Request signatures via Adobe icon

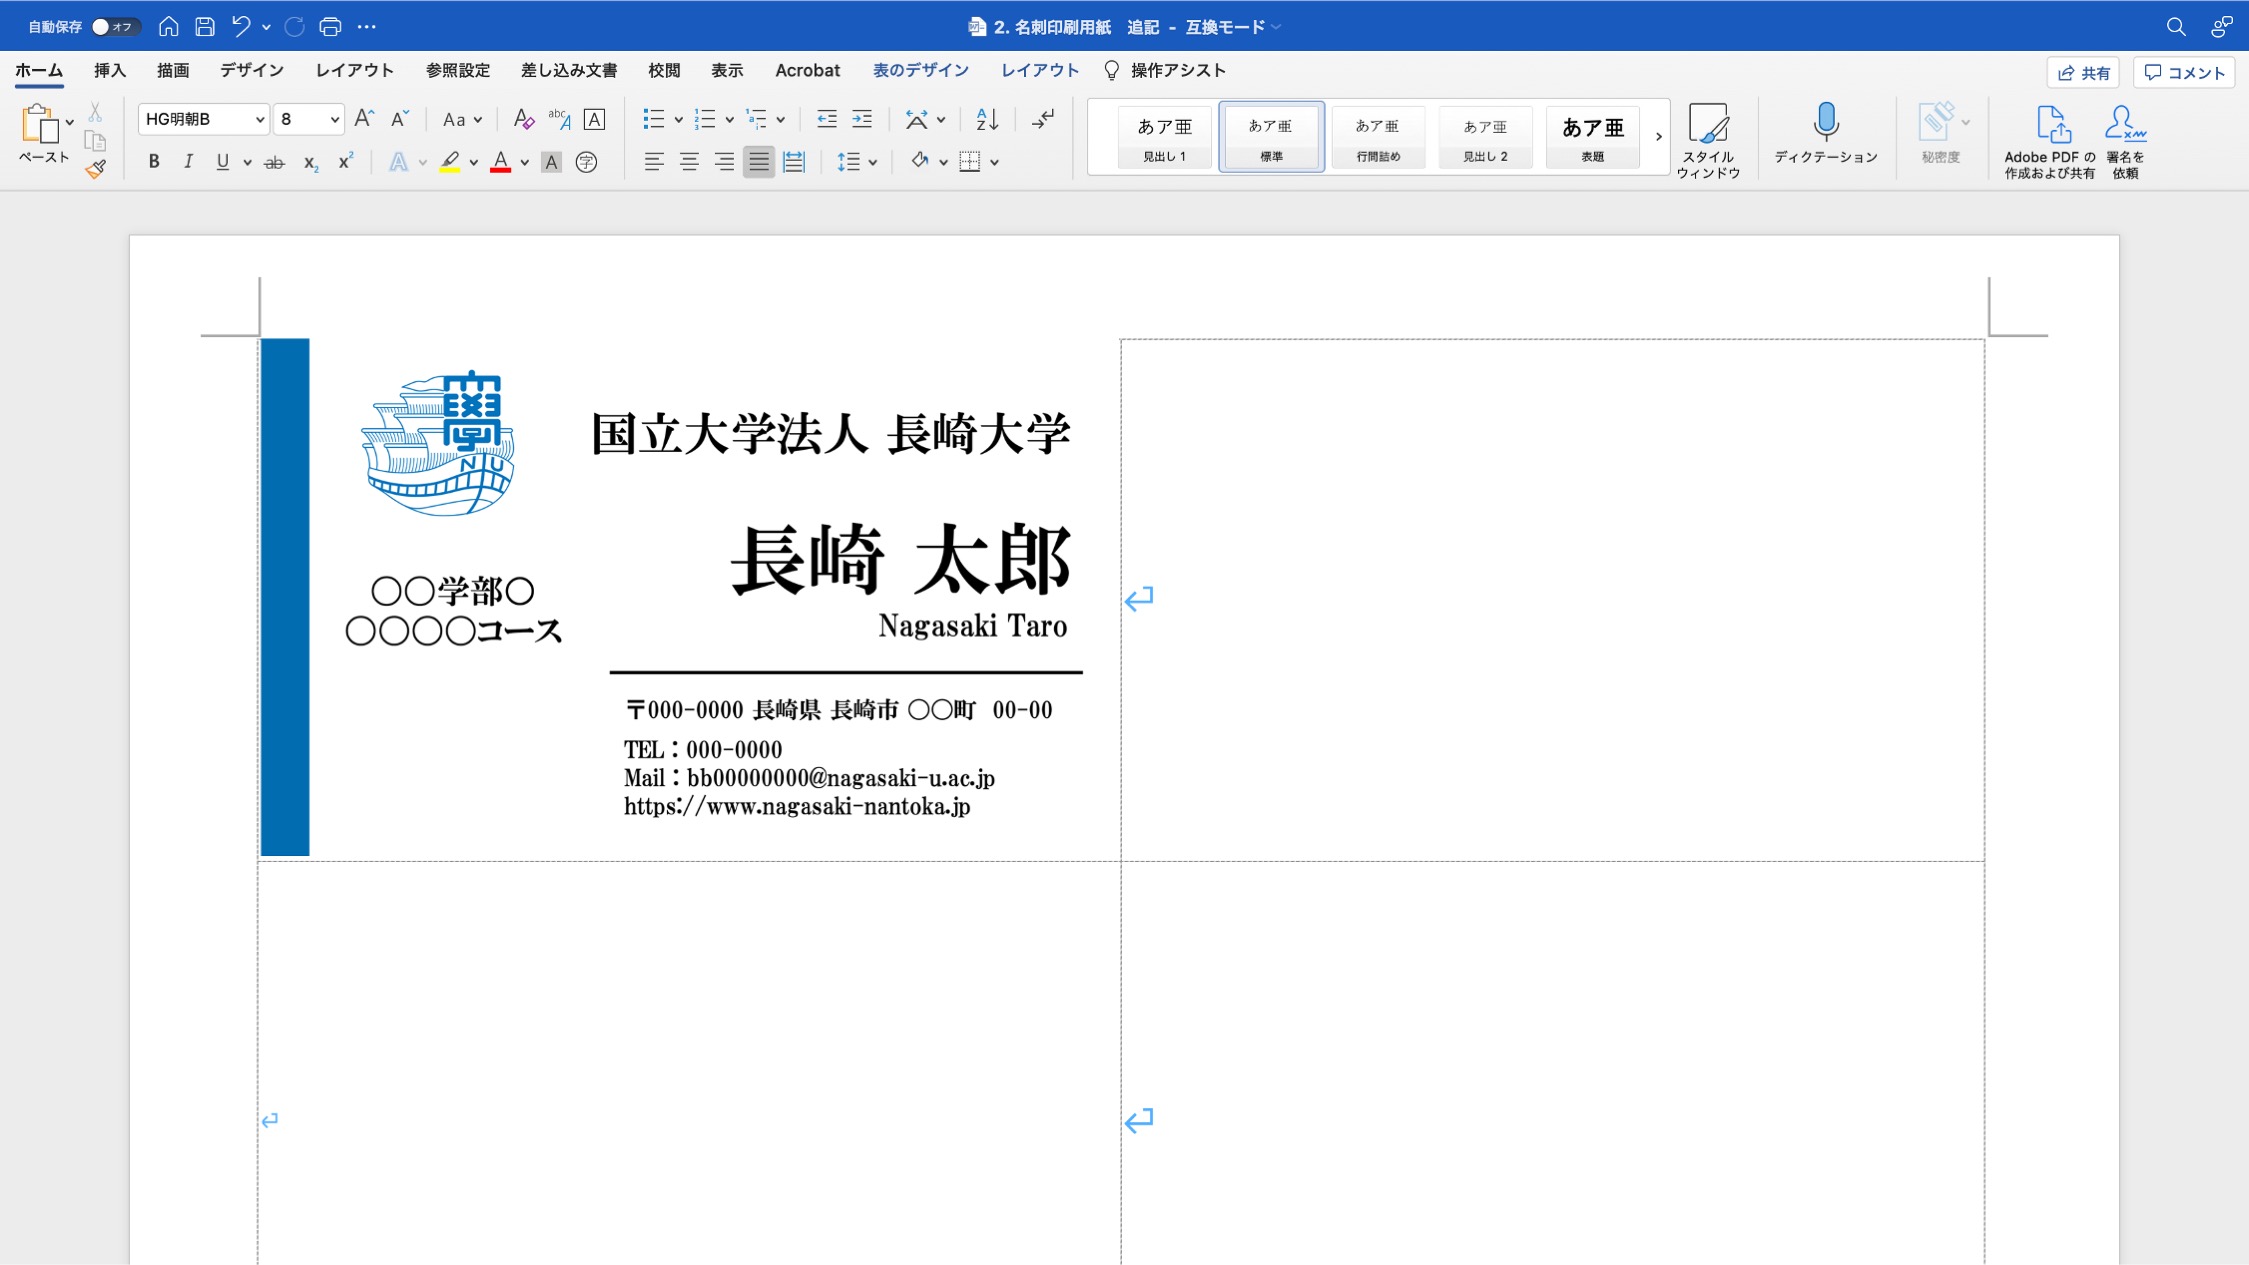pos(2125,141)
